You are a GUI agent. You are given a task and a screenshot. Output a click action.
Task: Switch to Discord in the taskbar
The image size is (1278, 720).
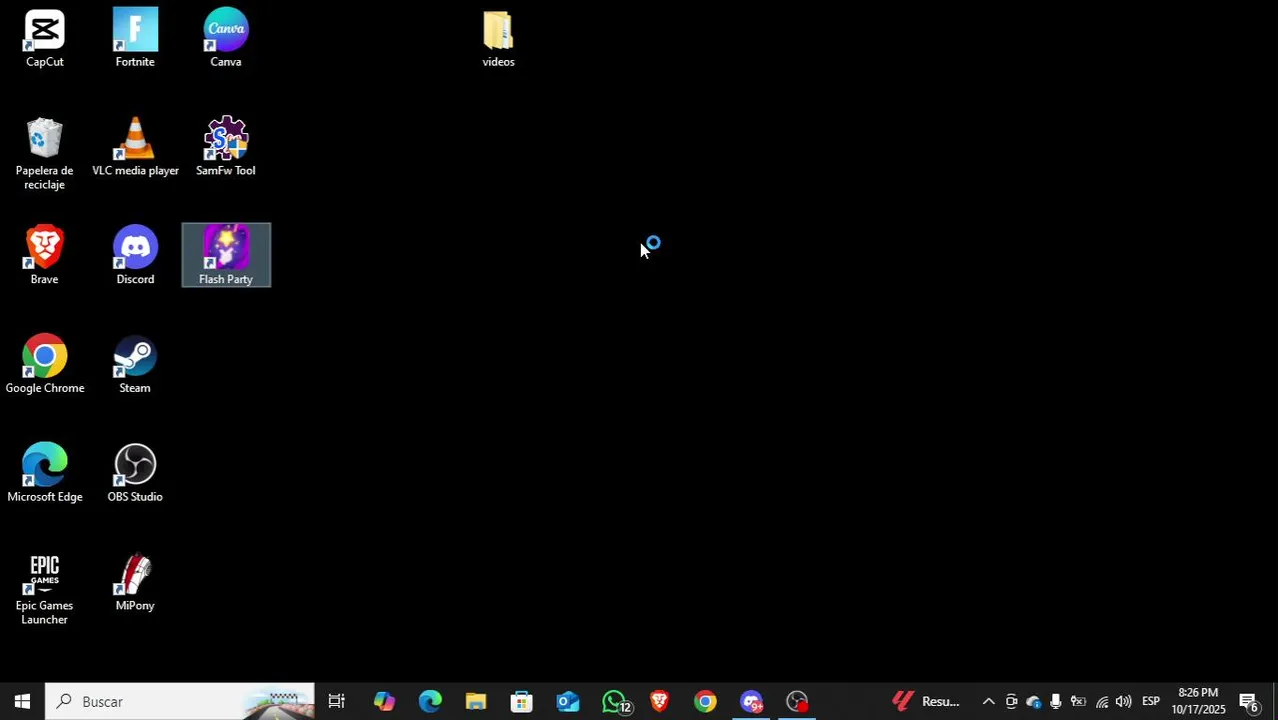(752, 702)
